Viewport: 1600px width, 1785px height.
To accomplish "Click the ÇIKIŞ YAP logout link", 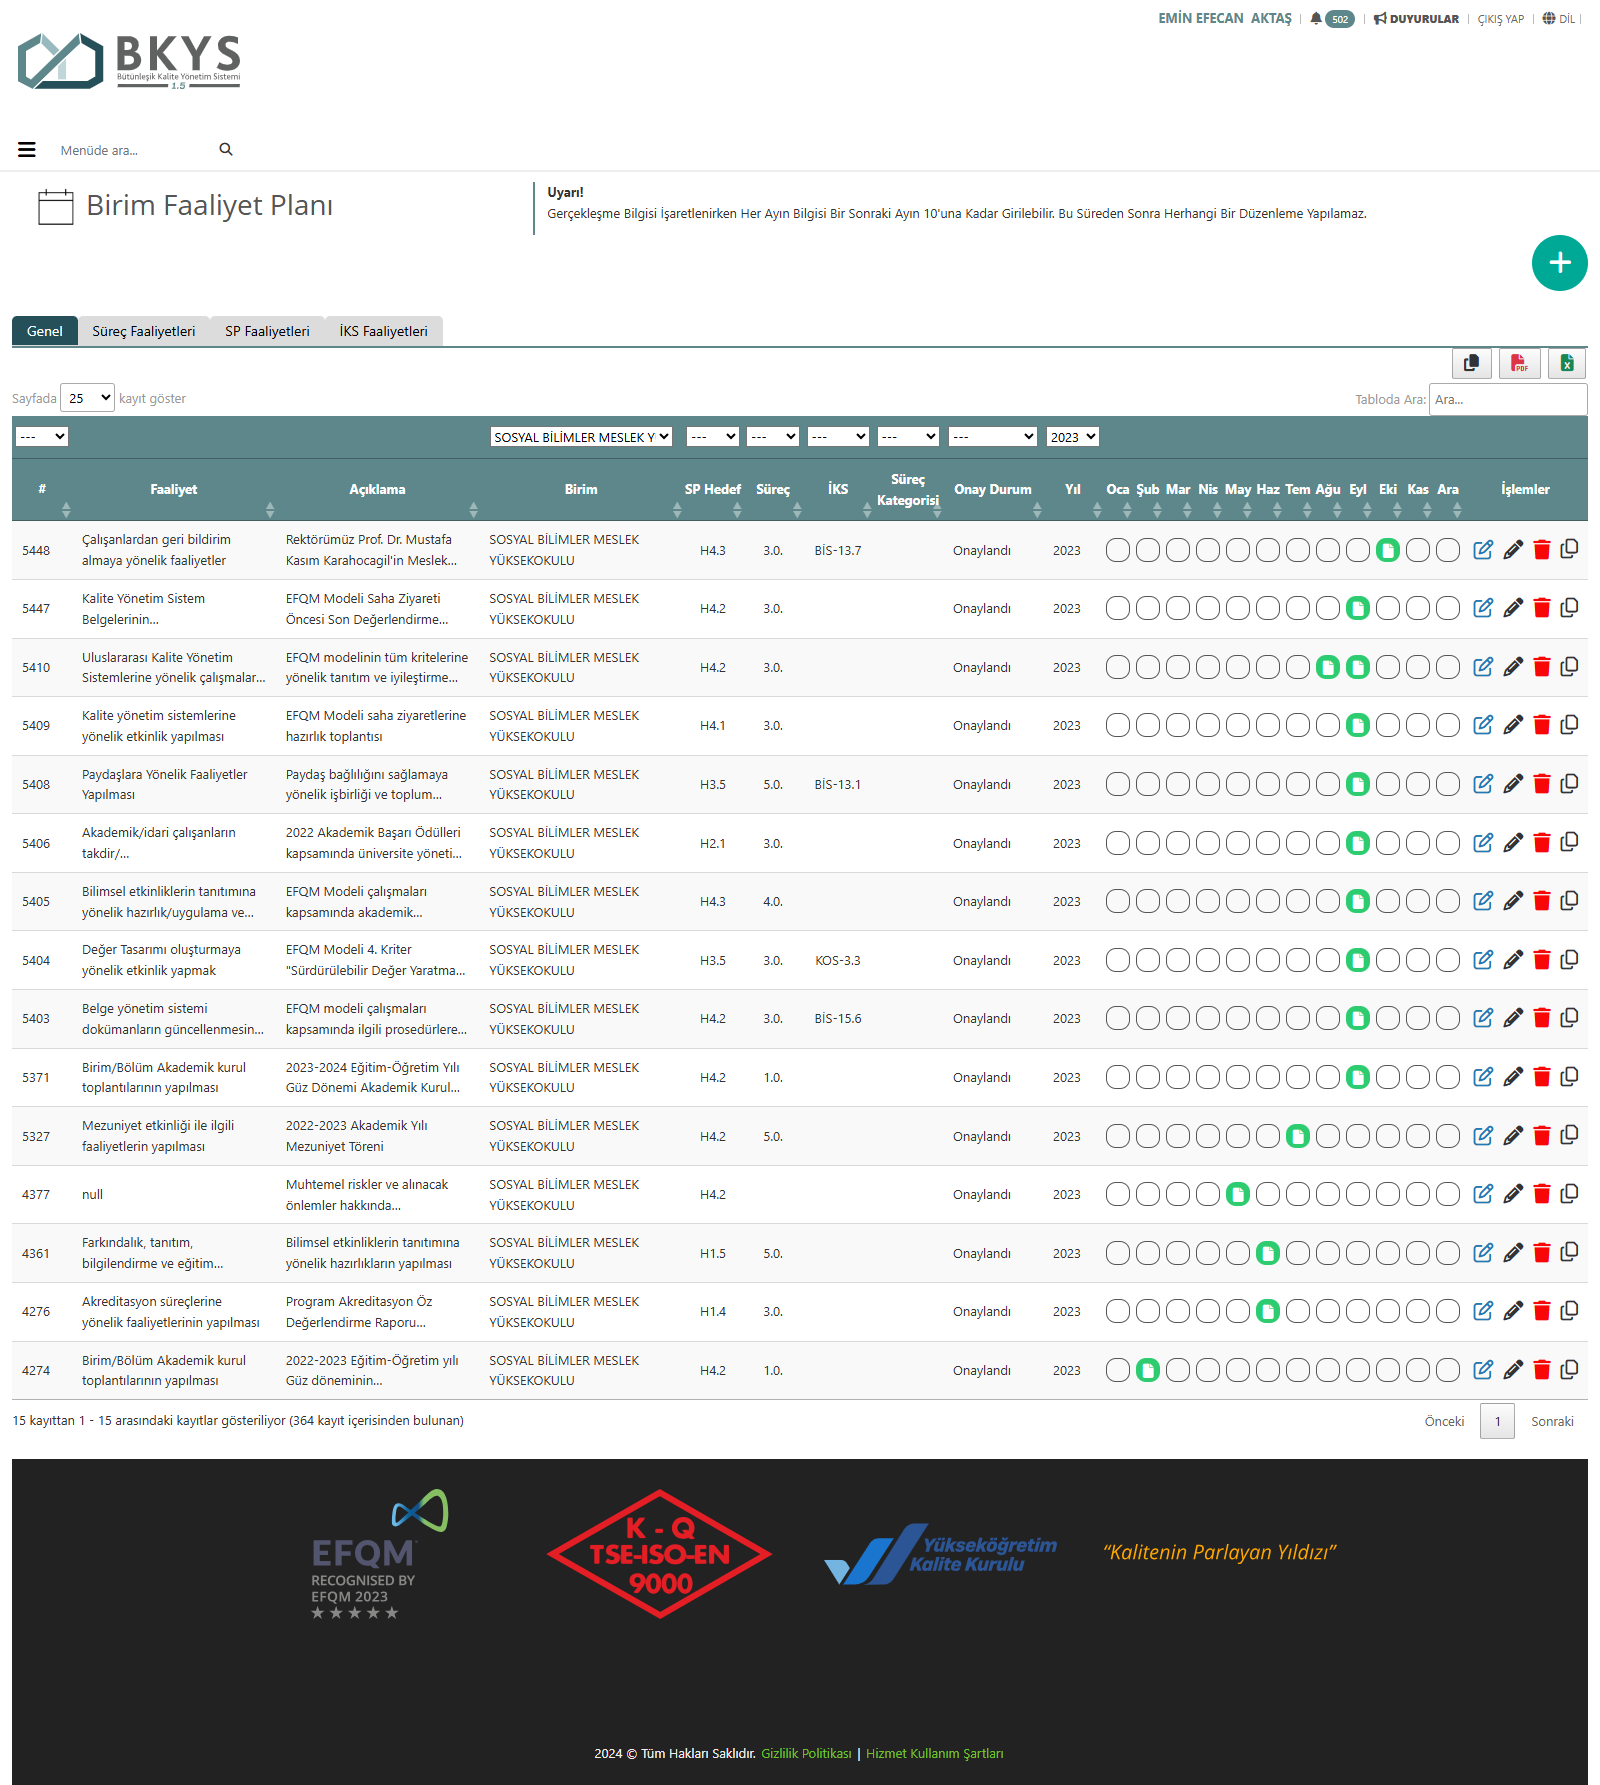I will pos(1500,19).
